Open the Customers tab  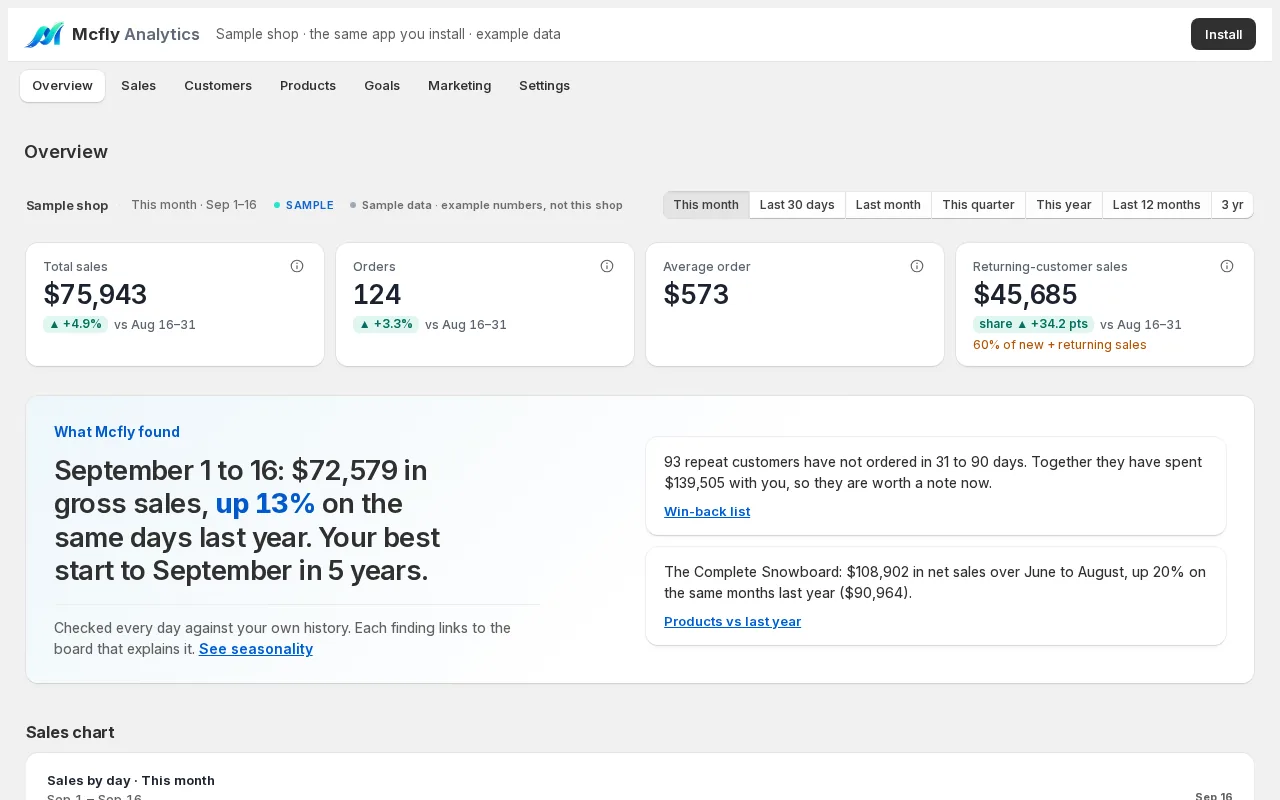[x=218, y=86]
